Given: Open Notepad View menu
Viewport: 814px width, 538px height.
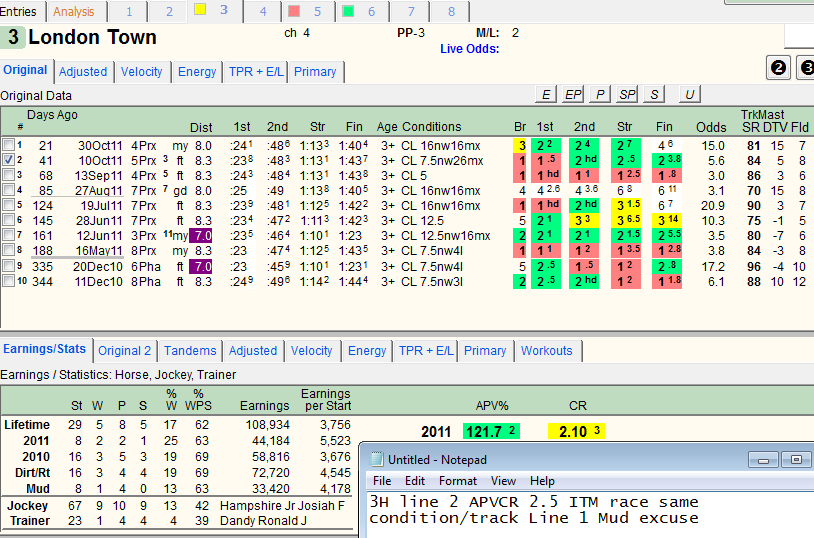Looking at the screenshot, I should pos(503,481).
